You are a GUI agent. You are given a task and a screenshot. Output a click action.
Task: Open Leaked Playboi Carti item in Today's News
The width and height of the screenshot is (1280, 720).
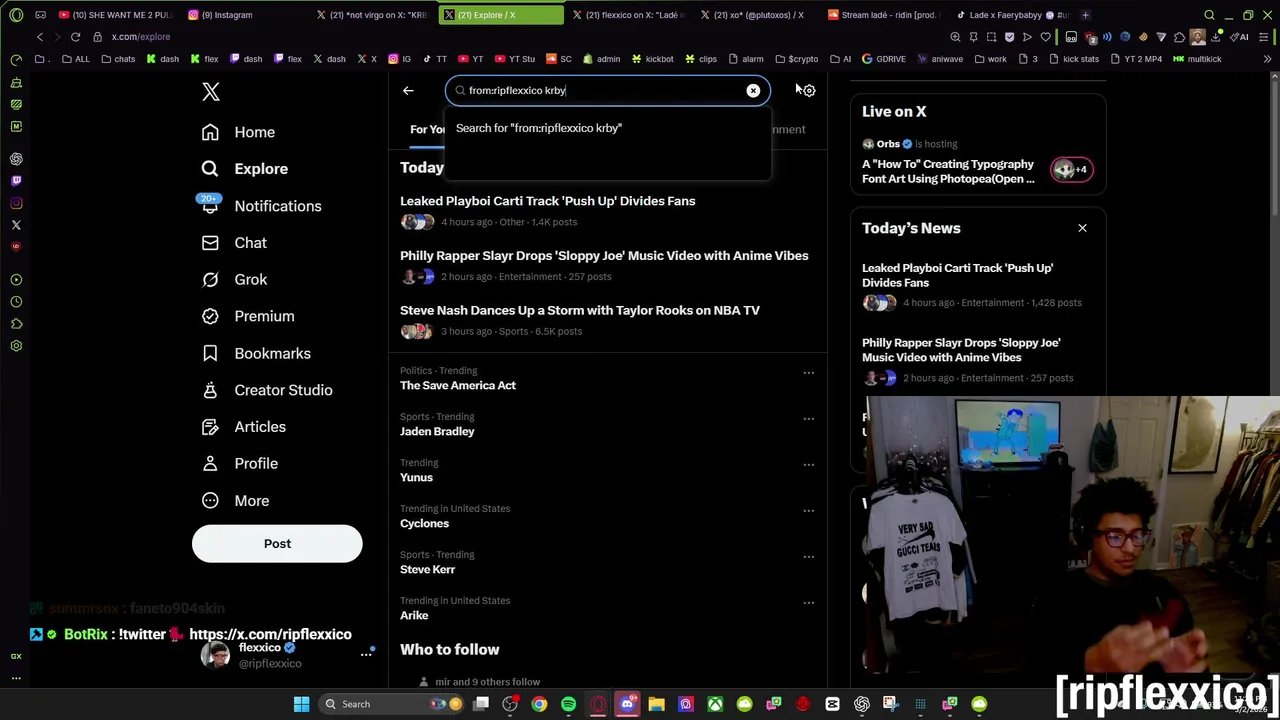coord(957,276)
